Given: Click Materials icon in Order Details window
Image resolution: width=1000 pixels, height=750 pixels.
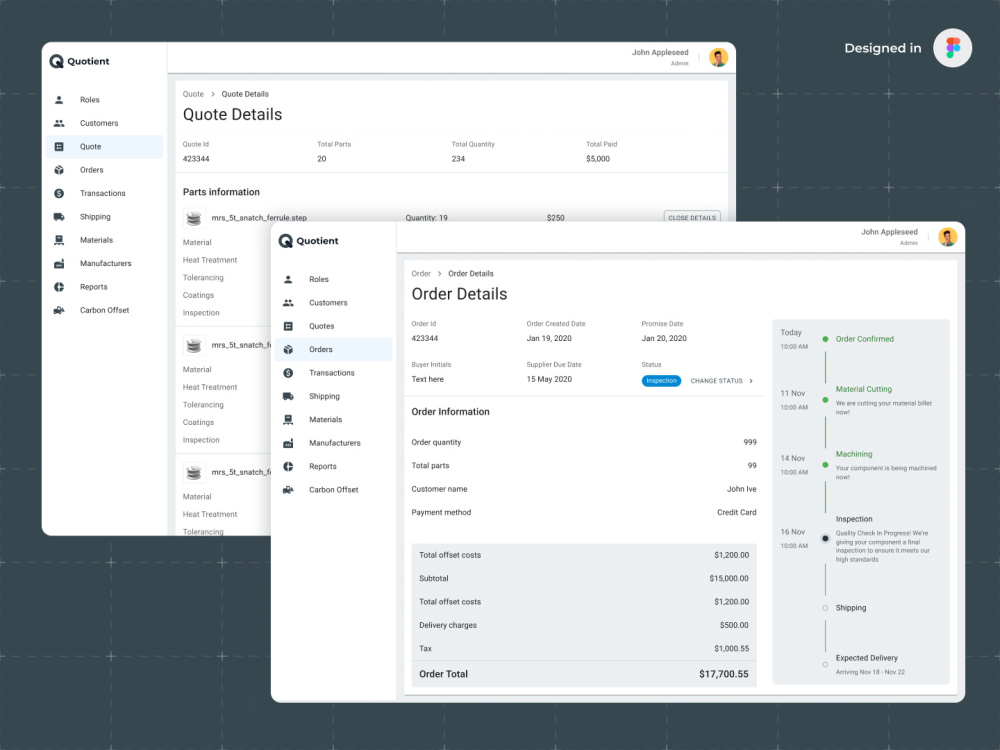Looking at the screenshot, I should pyautogui.click(x=288, y=420).
